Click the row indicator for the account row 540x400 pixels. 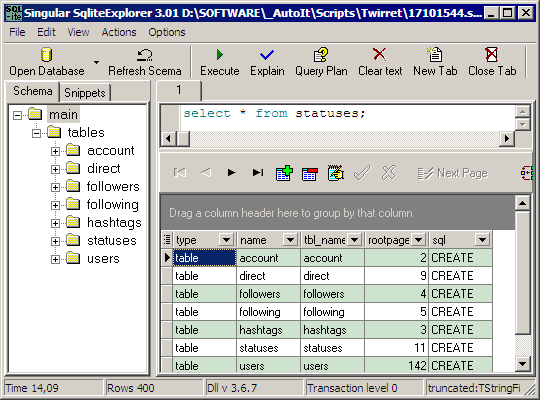click(x=167, y=258)
